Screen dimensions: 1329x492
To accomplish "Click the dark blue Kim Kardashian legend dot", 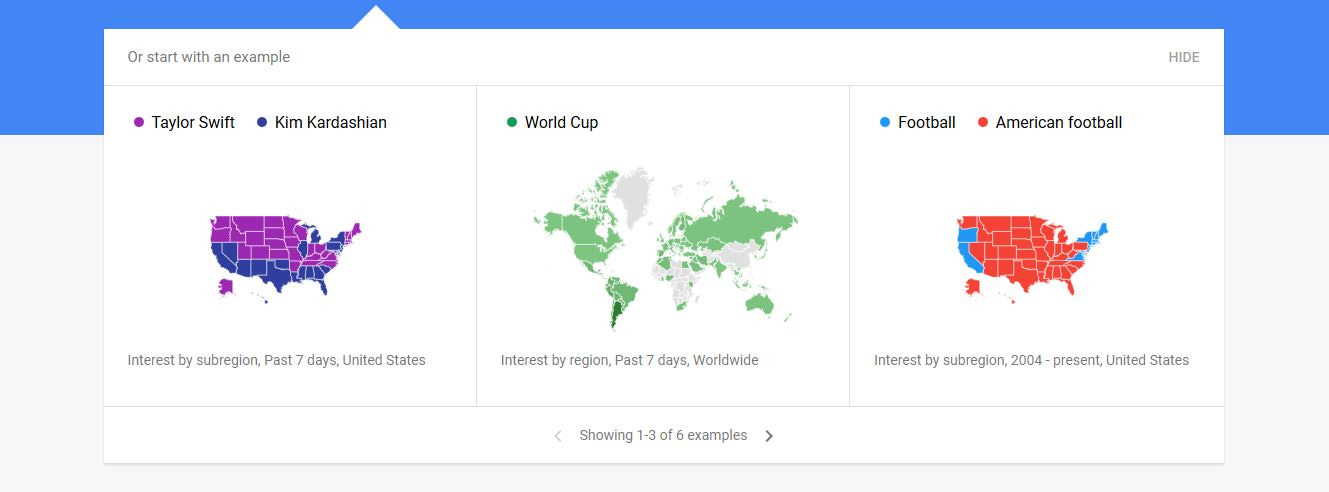I will [x=262, y=122].
